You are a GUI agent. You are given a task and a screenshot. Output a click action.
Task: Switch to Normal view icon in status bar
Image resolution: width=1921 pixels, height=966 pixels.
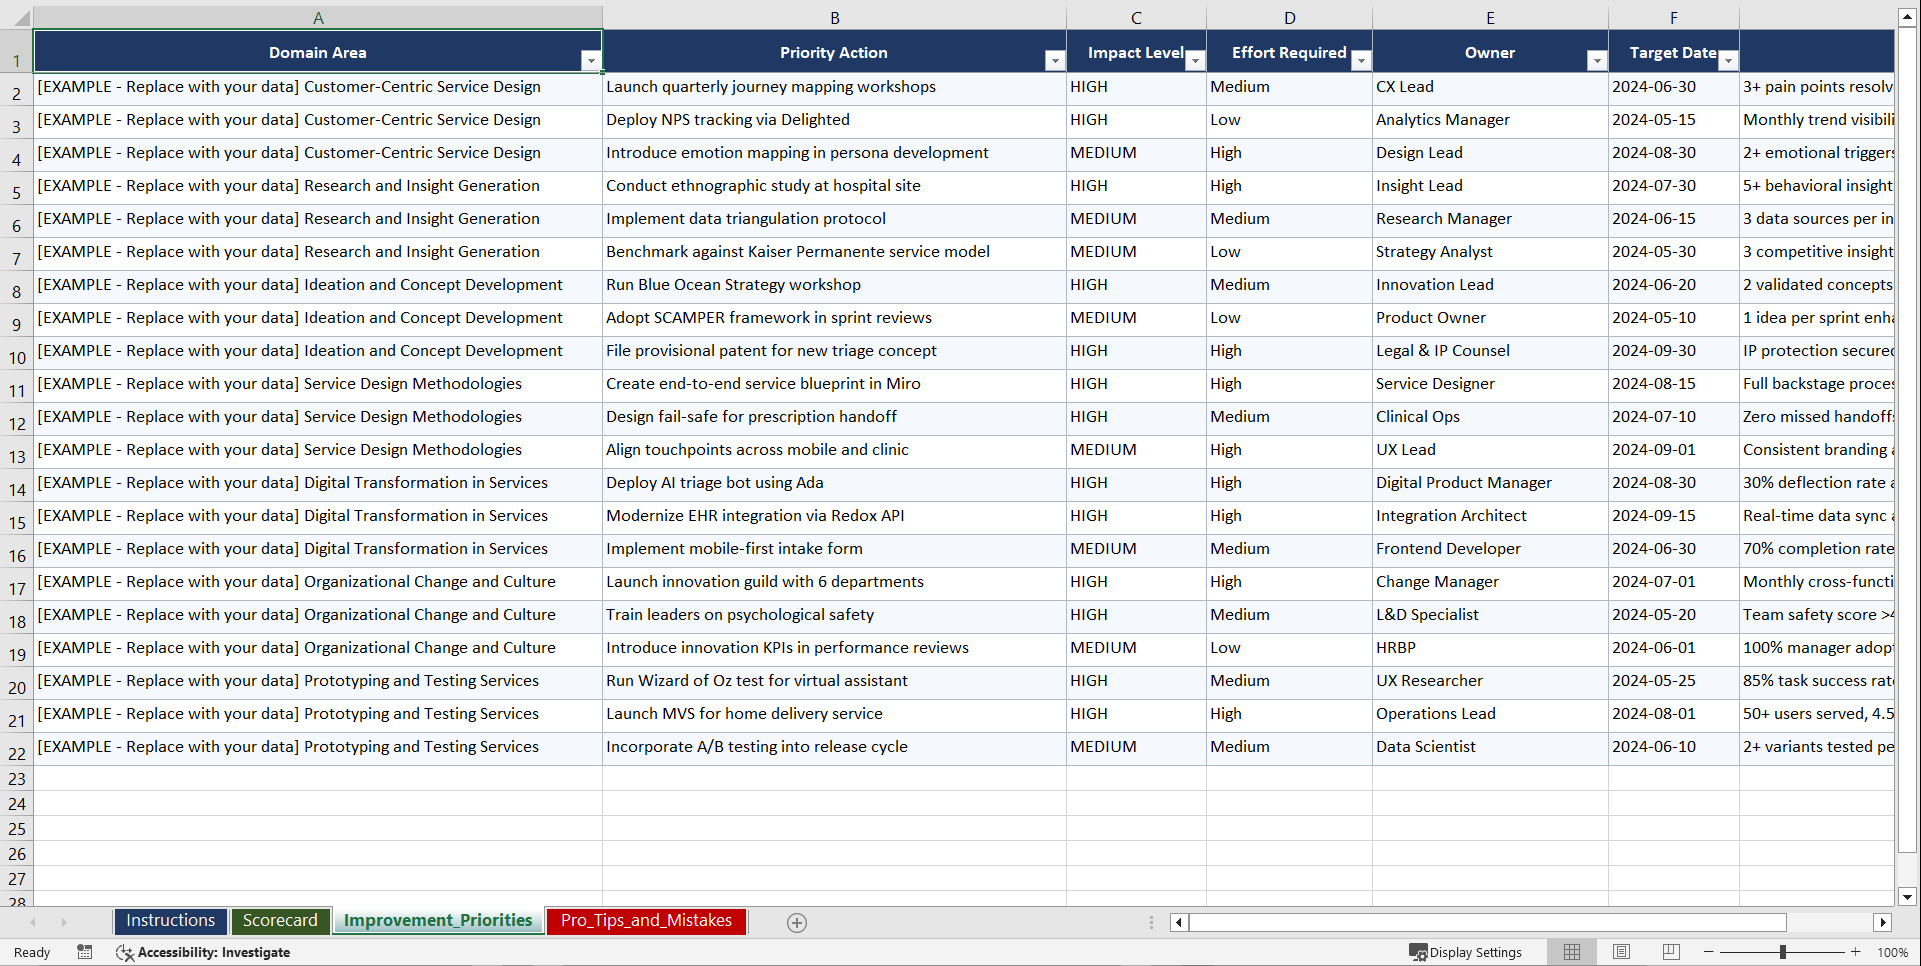[x=1571, y=952]
